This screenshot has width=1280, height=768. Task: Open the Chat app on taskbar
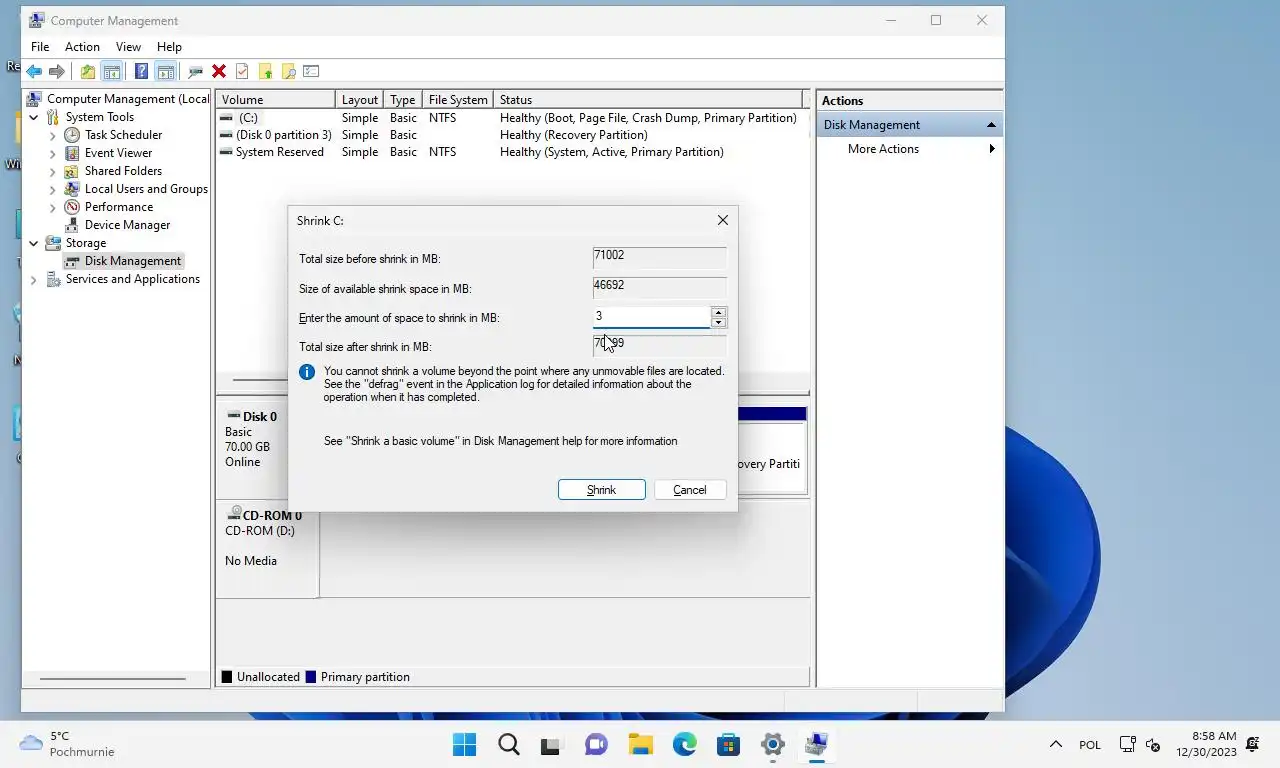[596, 744]
